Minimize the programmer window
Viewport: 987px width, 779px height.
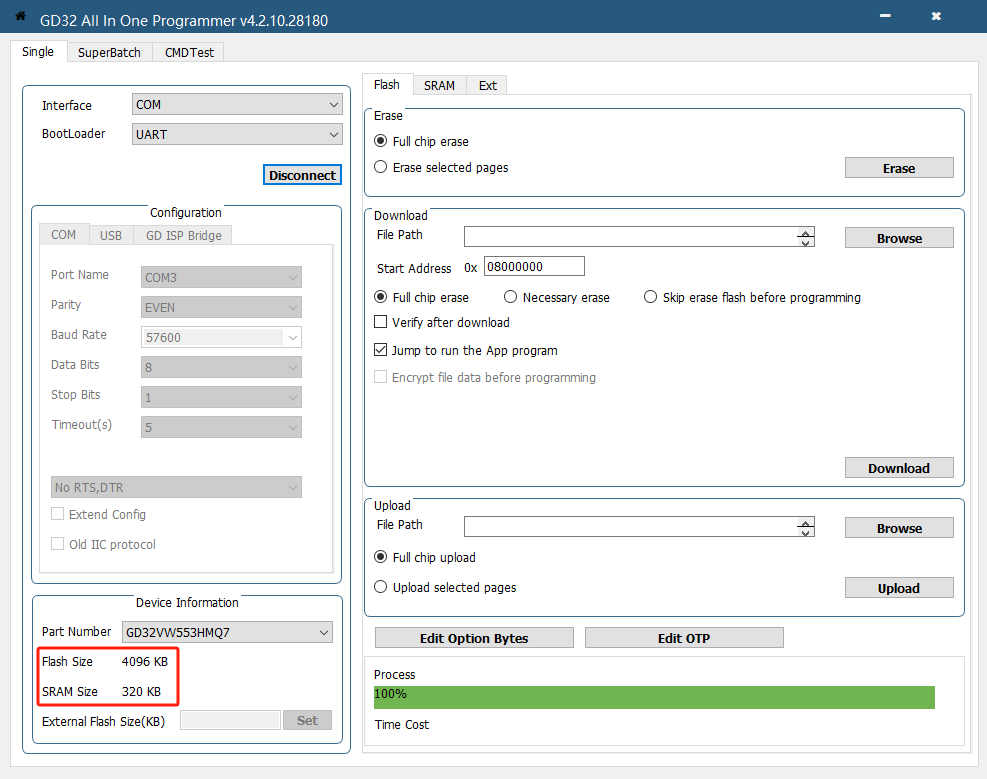pos(885,17)
